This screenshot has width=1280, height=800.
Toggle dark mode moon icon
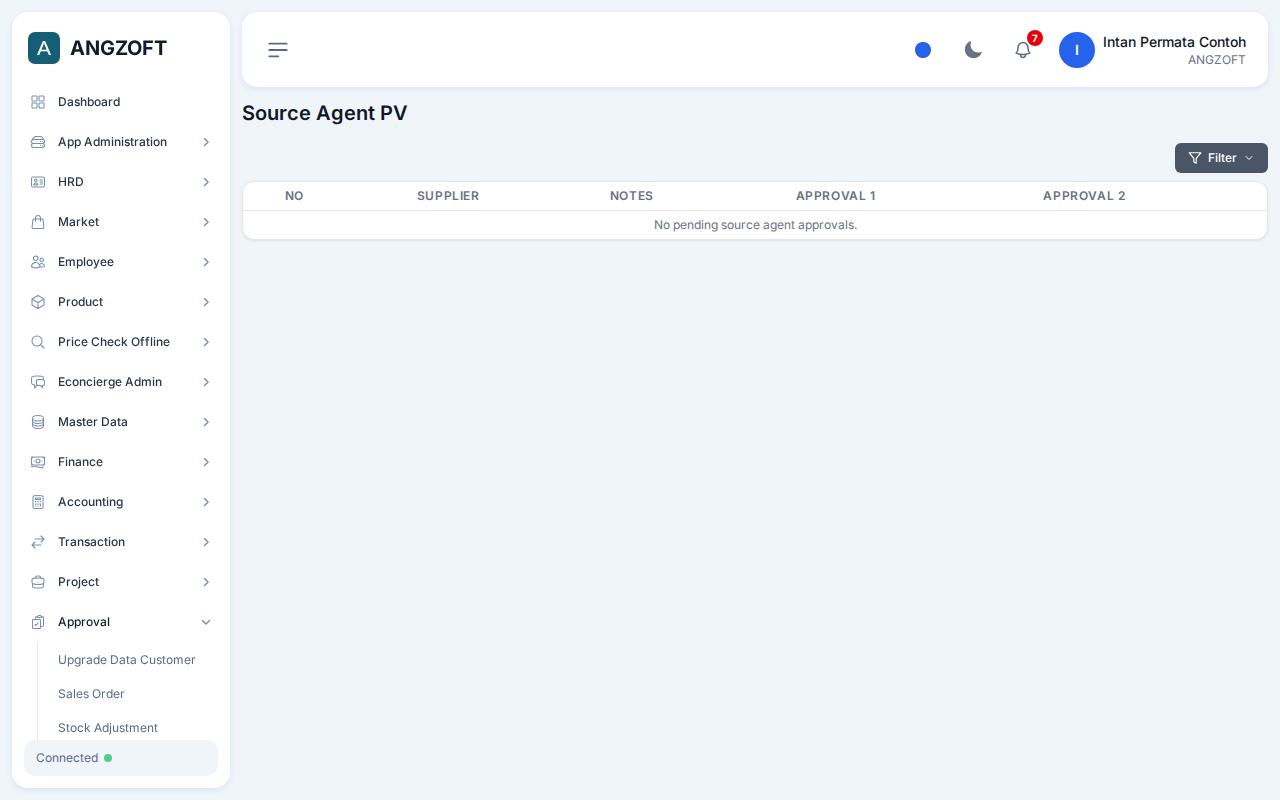[x=973, y=50]
